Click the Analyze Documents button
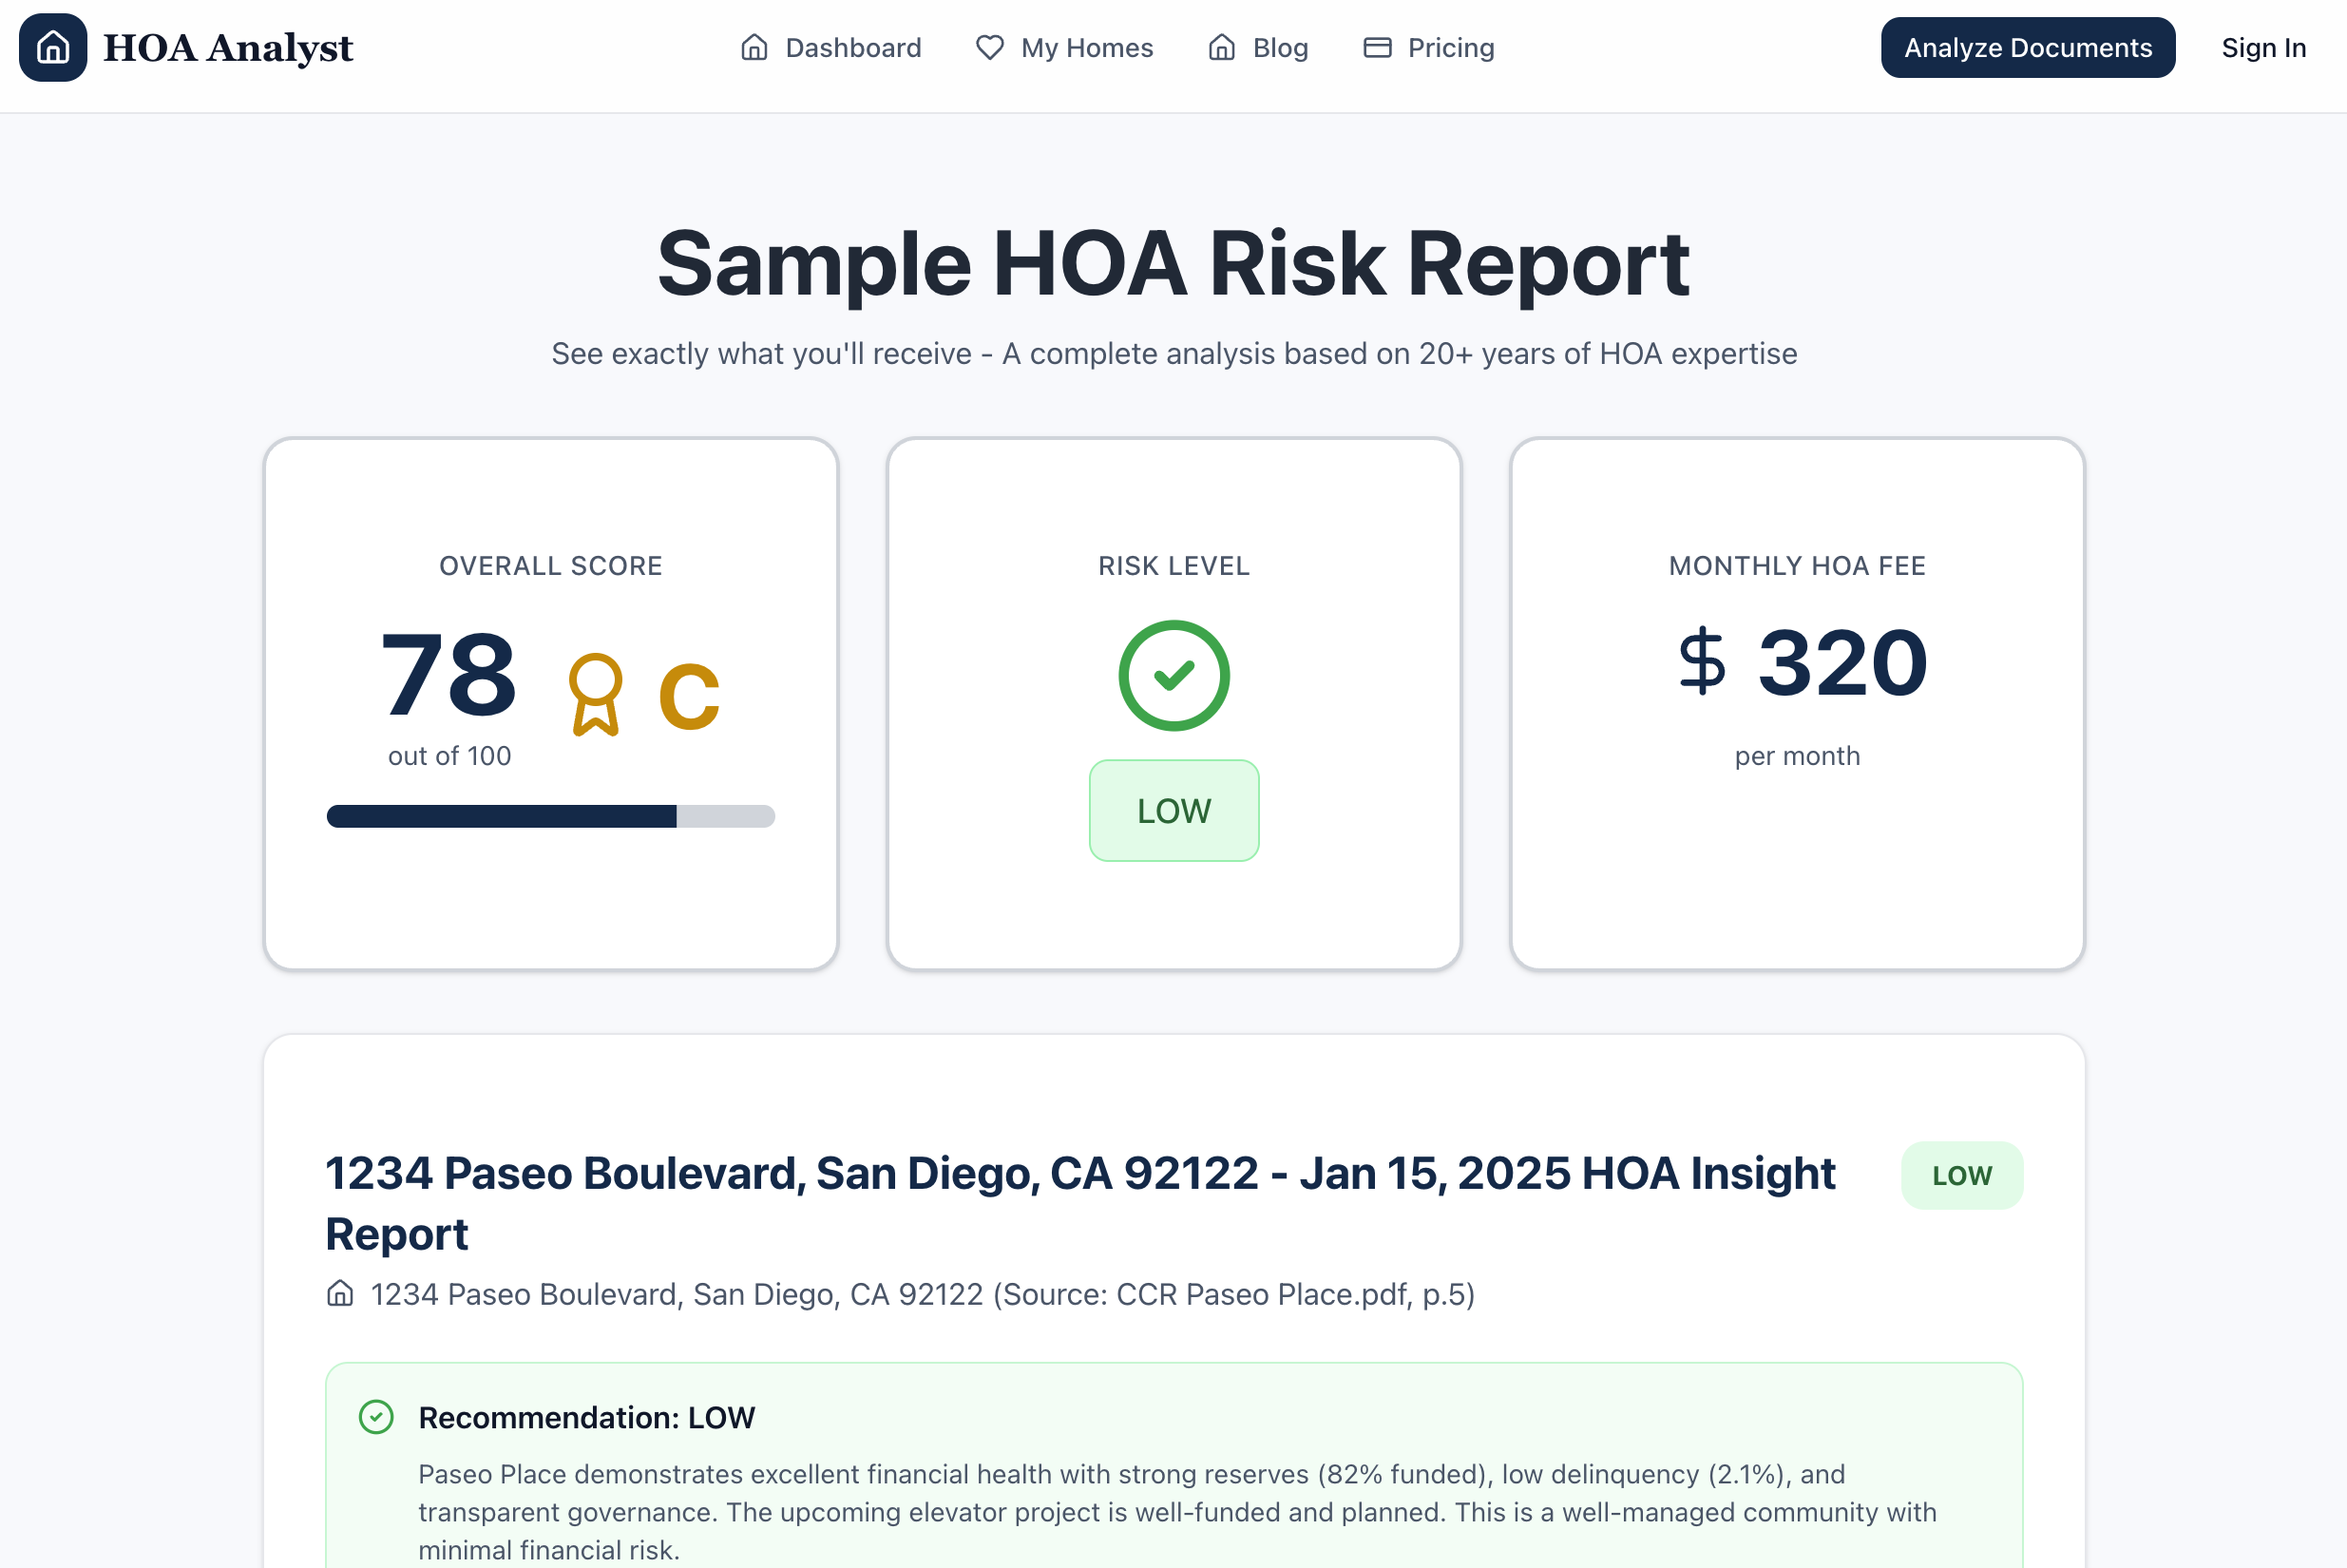The height and width of the screenshot is (1568, 2347). coord(2027,47)
